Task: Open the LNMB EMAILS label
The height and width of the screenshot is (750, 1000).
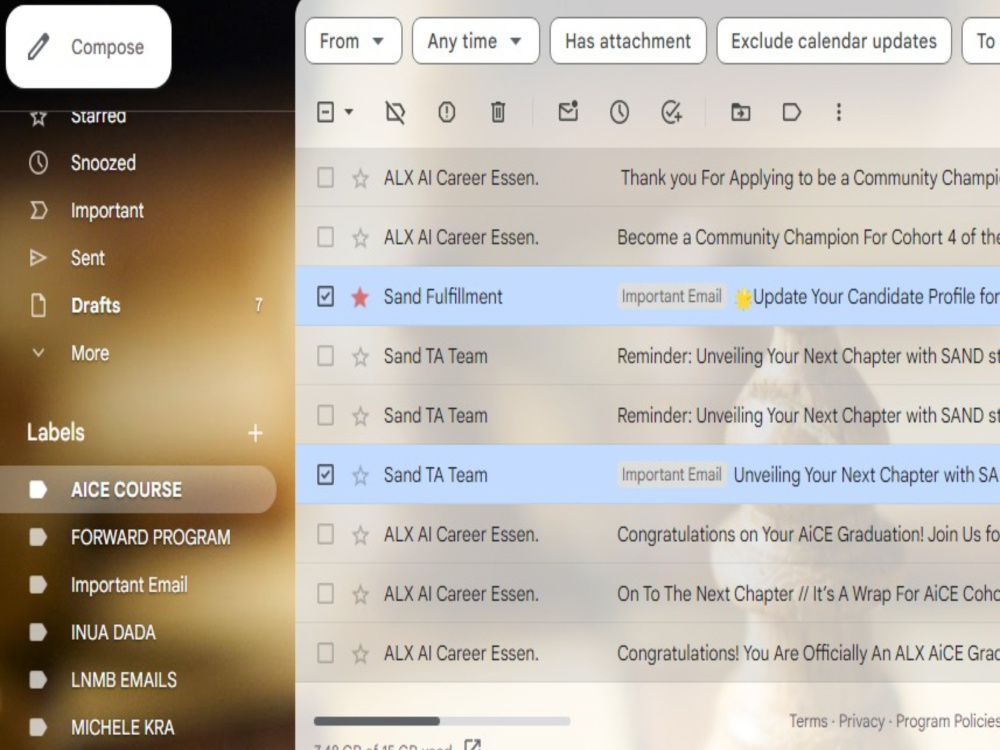Action: coord(124,680)
